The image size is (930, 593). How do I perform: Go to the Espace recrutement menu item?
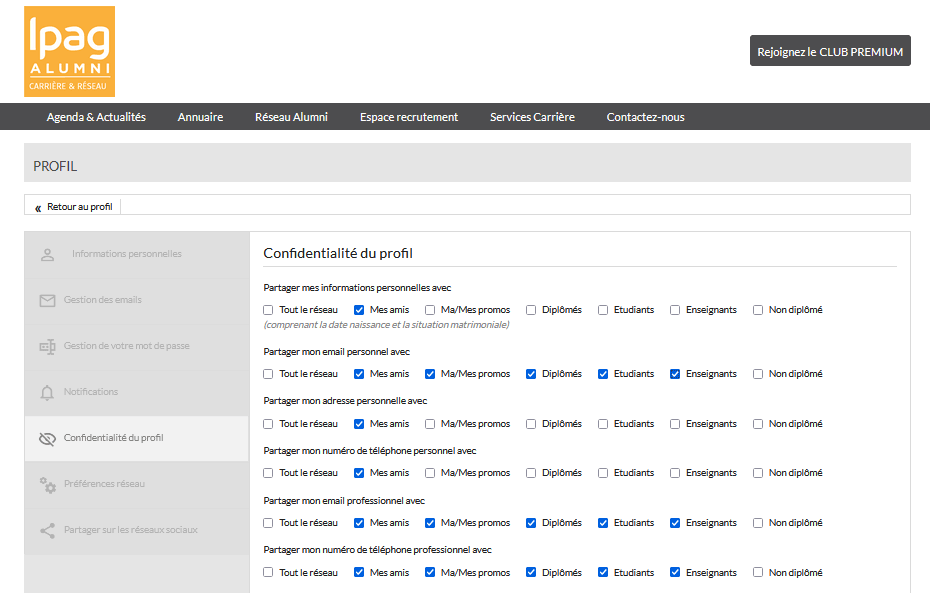[409, 117]
